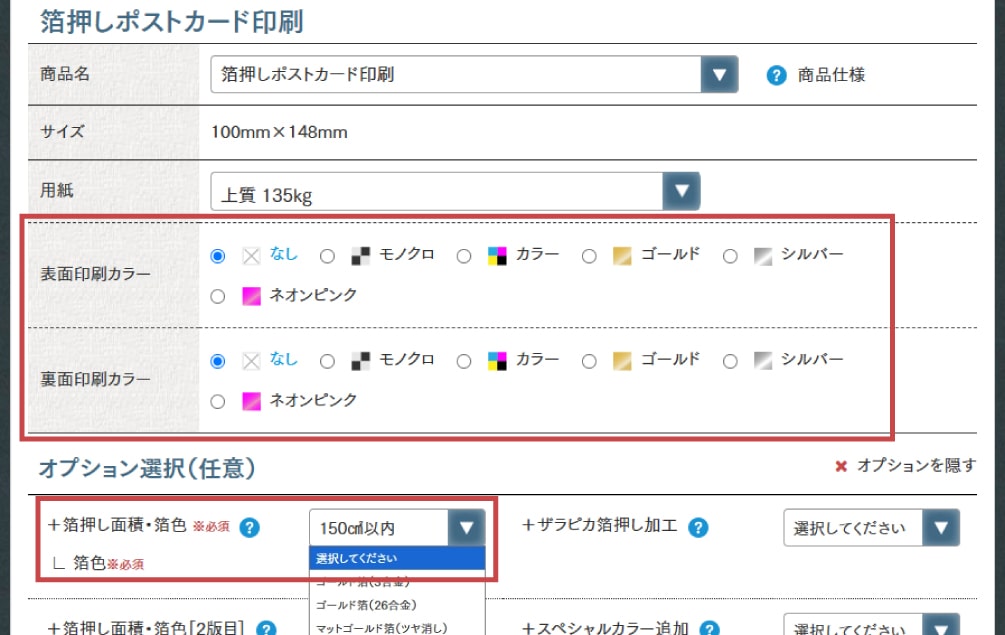Click the help icon beside 箔押し面積・箔色
This screenshot has width=1005, height=635.
point(250,527)
